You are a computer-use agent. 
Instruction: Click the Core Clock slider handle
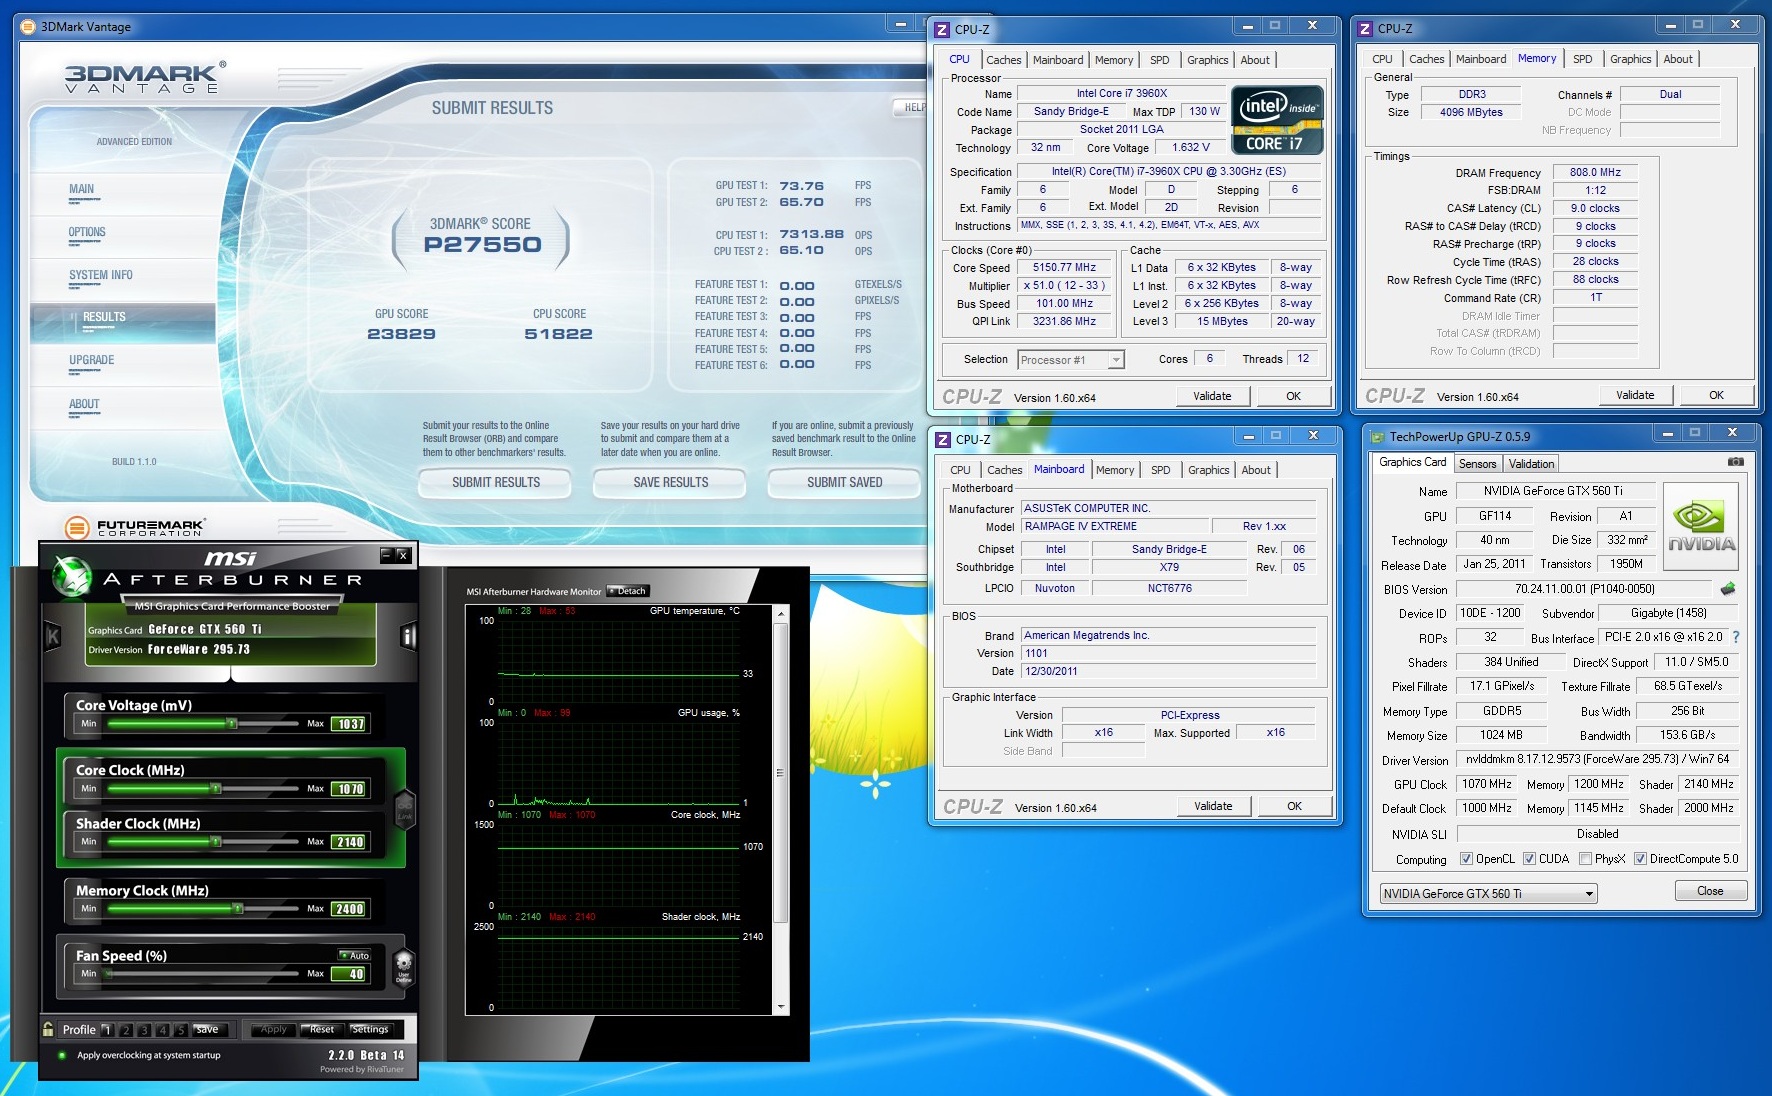[x=215, y=788]
